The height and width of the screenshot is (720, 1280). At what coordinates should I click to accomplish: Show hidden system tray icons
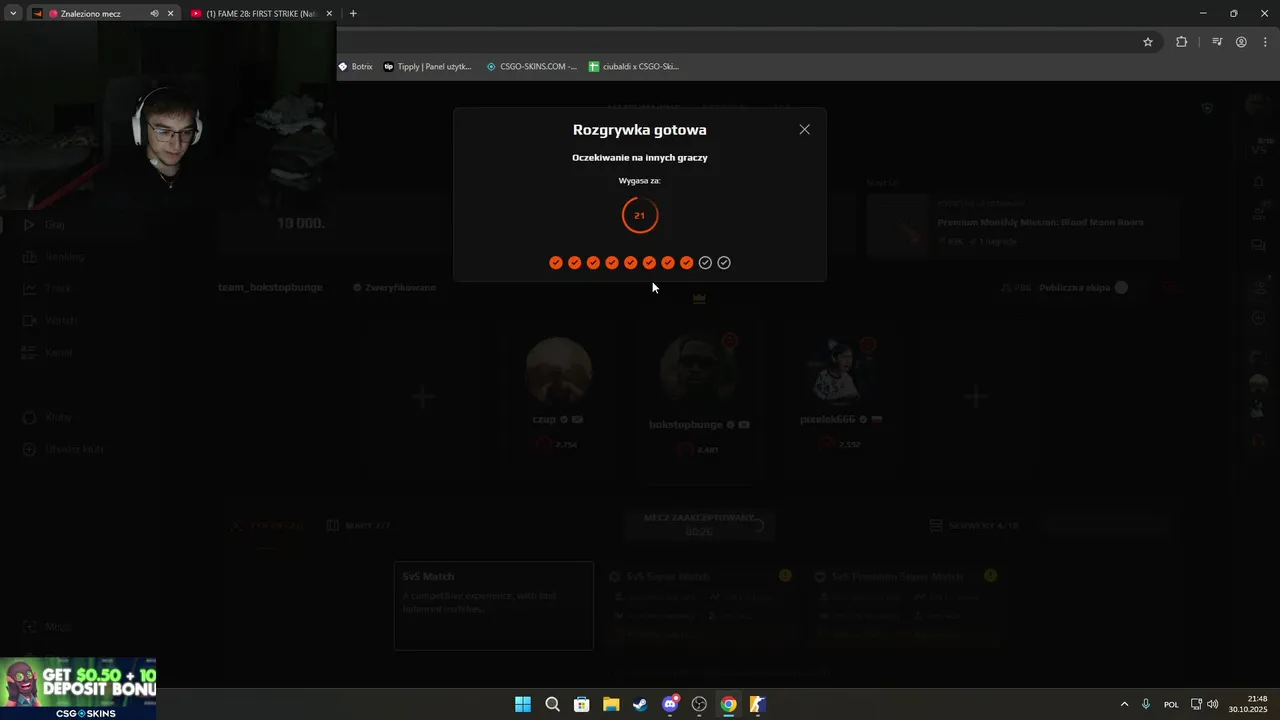coord(1124,704)
